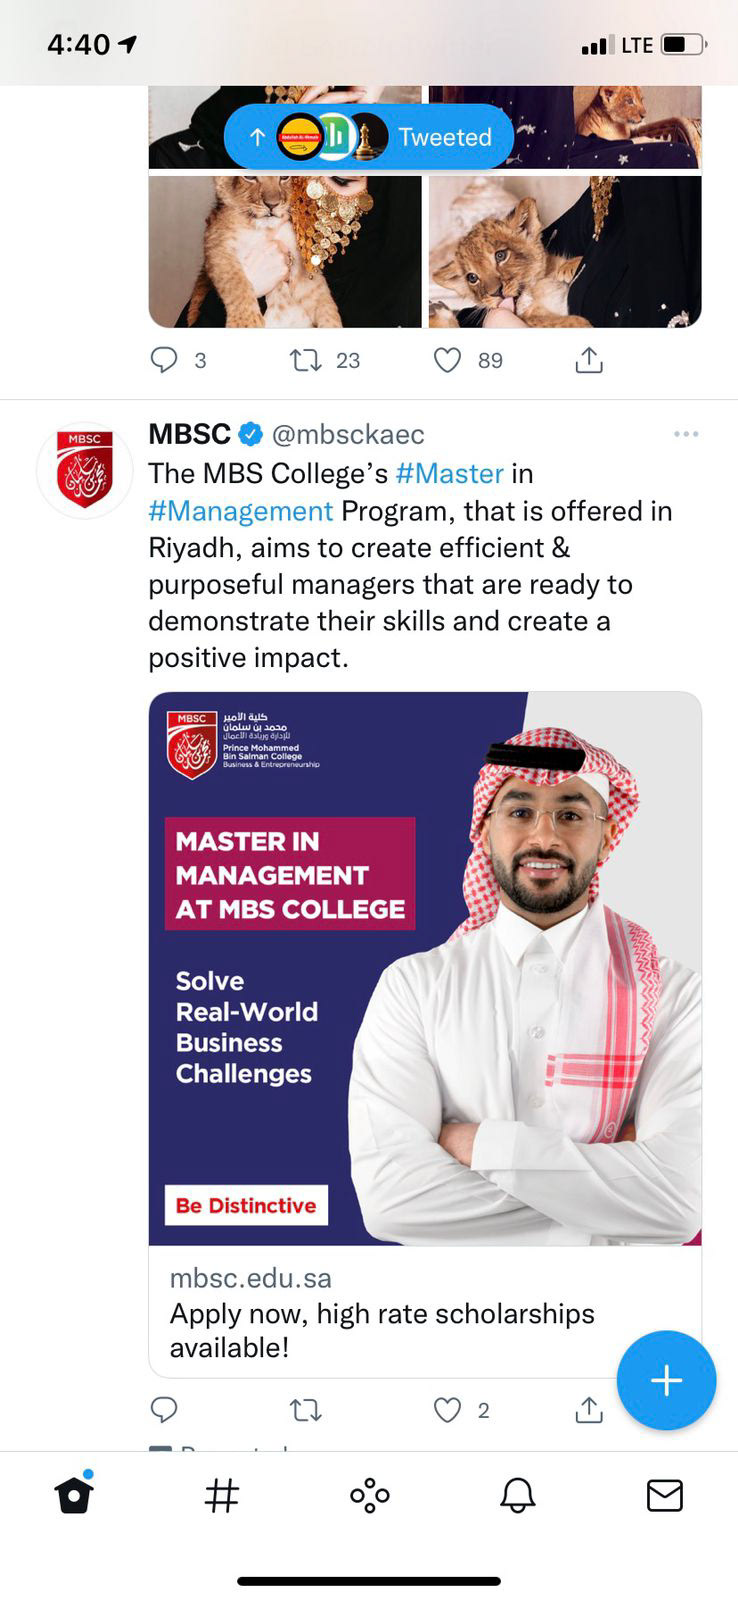This screenshot has height=1600, width=738.
Task: Share the MBSC tweet
Action: [589, 1410]
